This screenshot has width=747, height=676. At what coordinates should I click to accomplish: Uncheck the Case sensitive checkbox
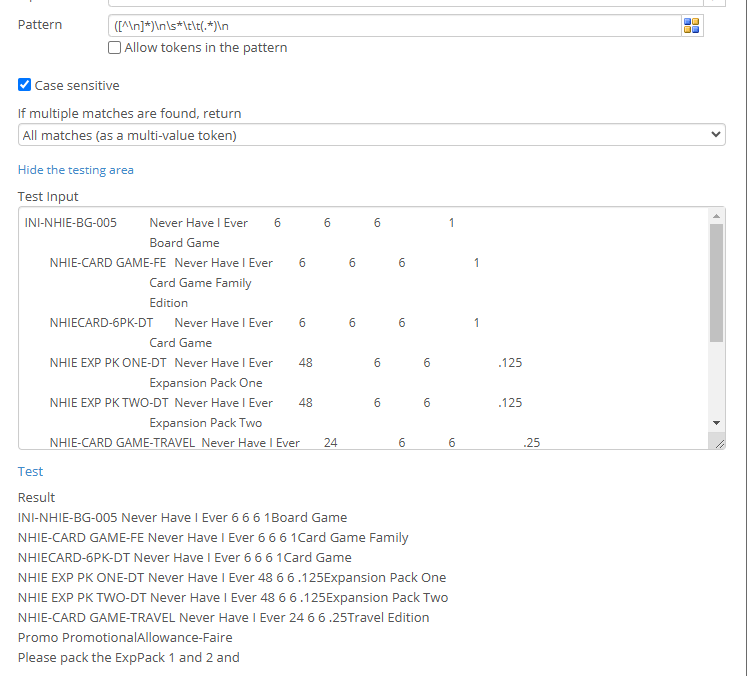(x=24, y=85)
